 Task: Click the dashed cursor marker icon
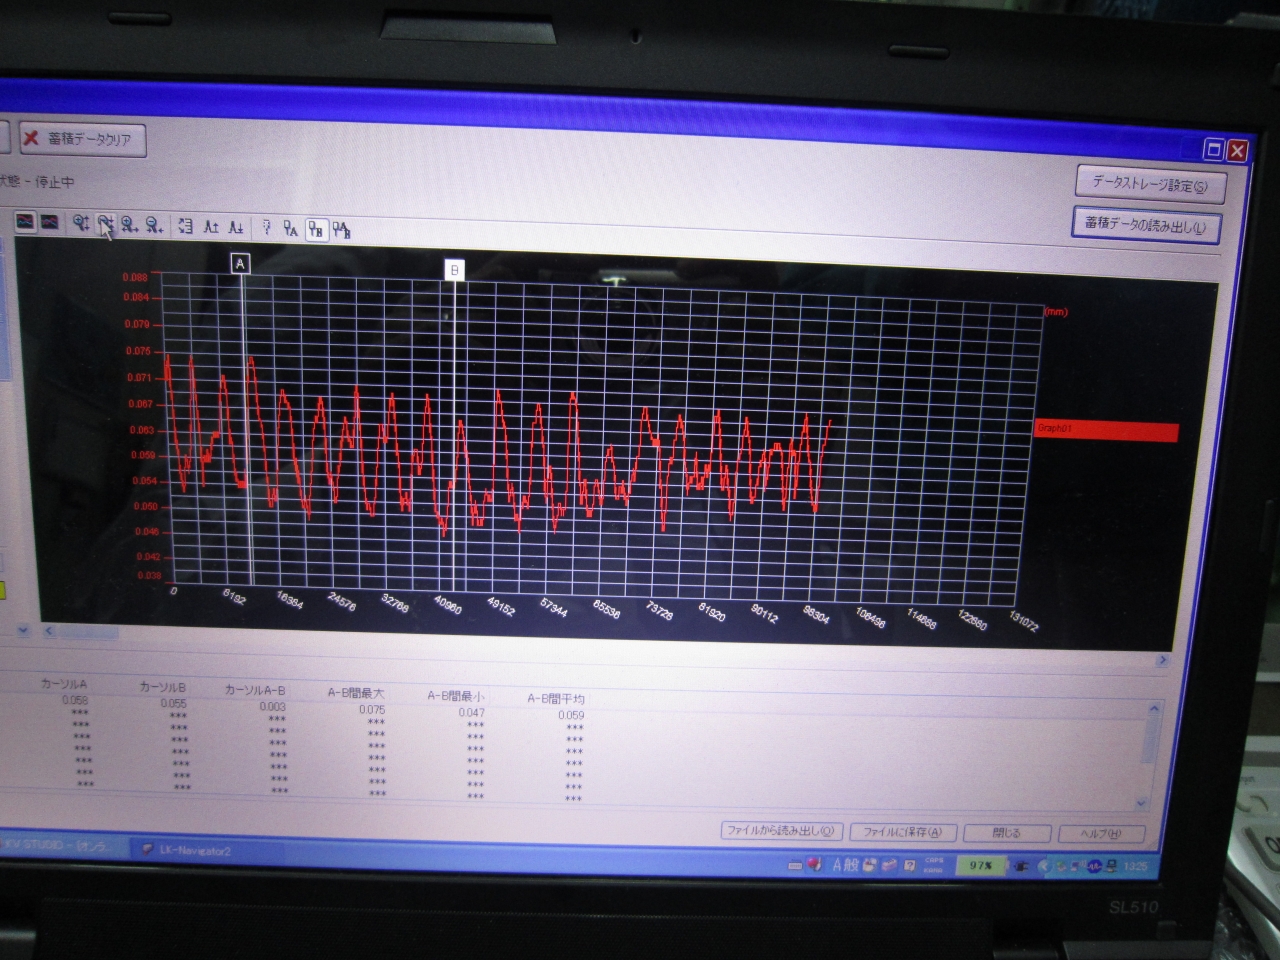[x=267, y=227]
